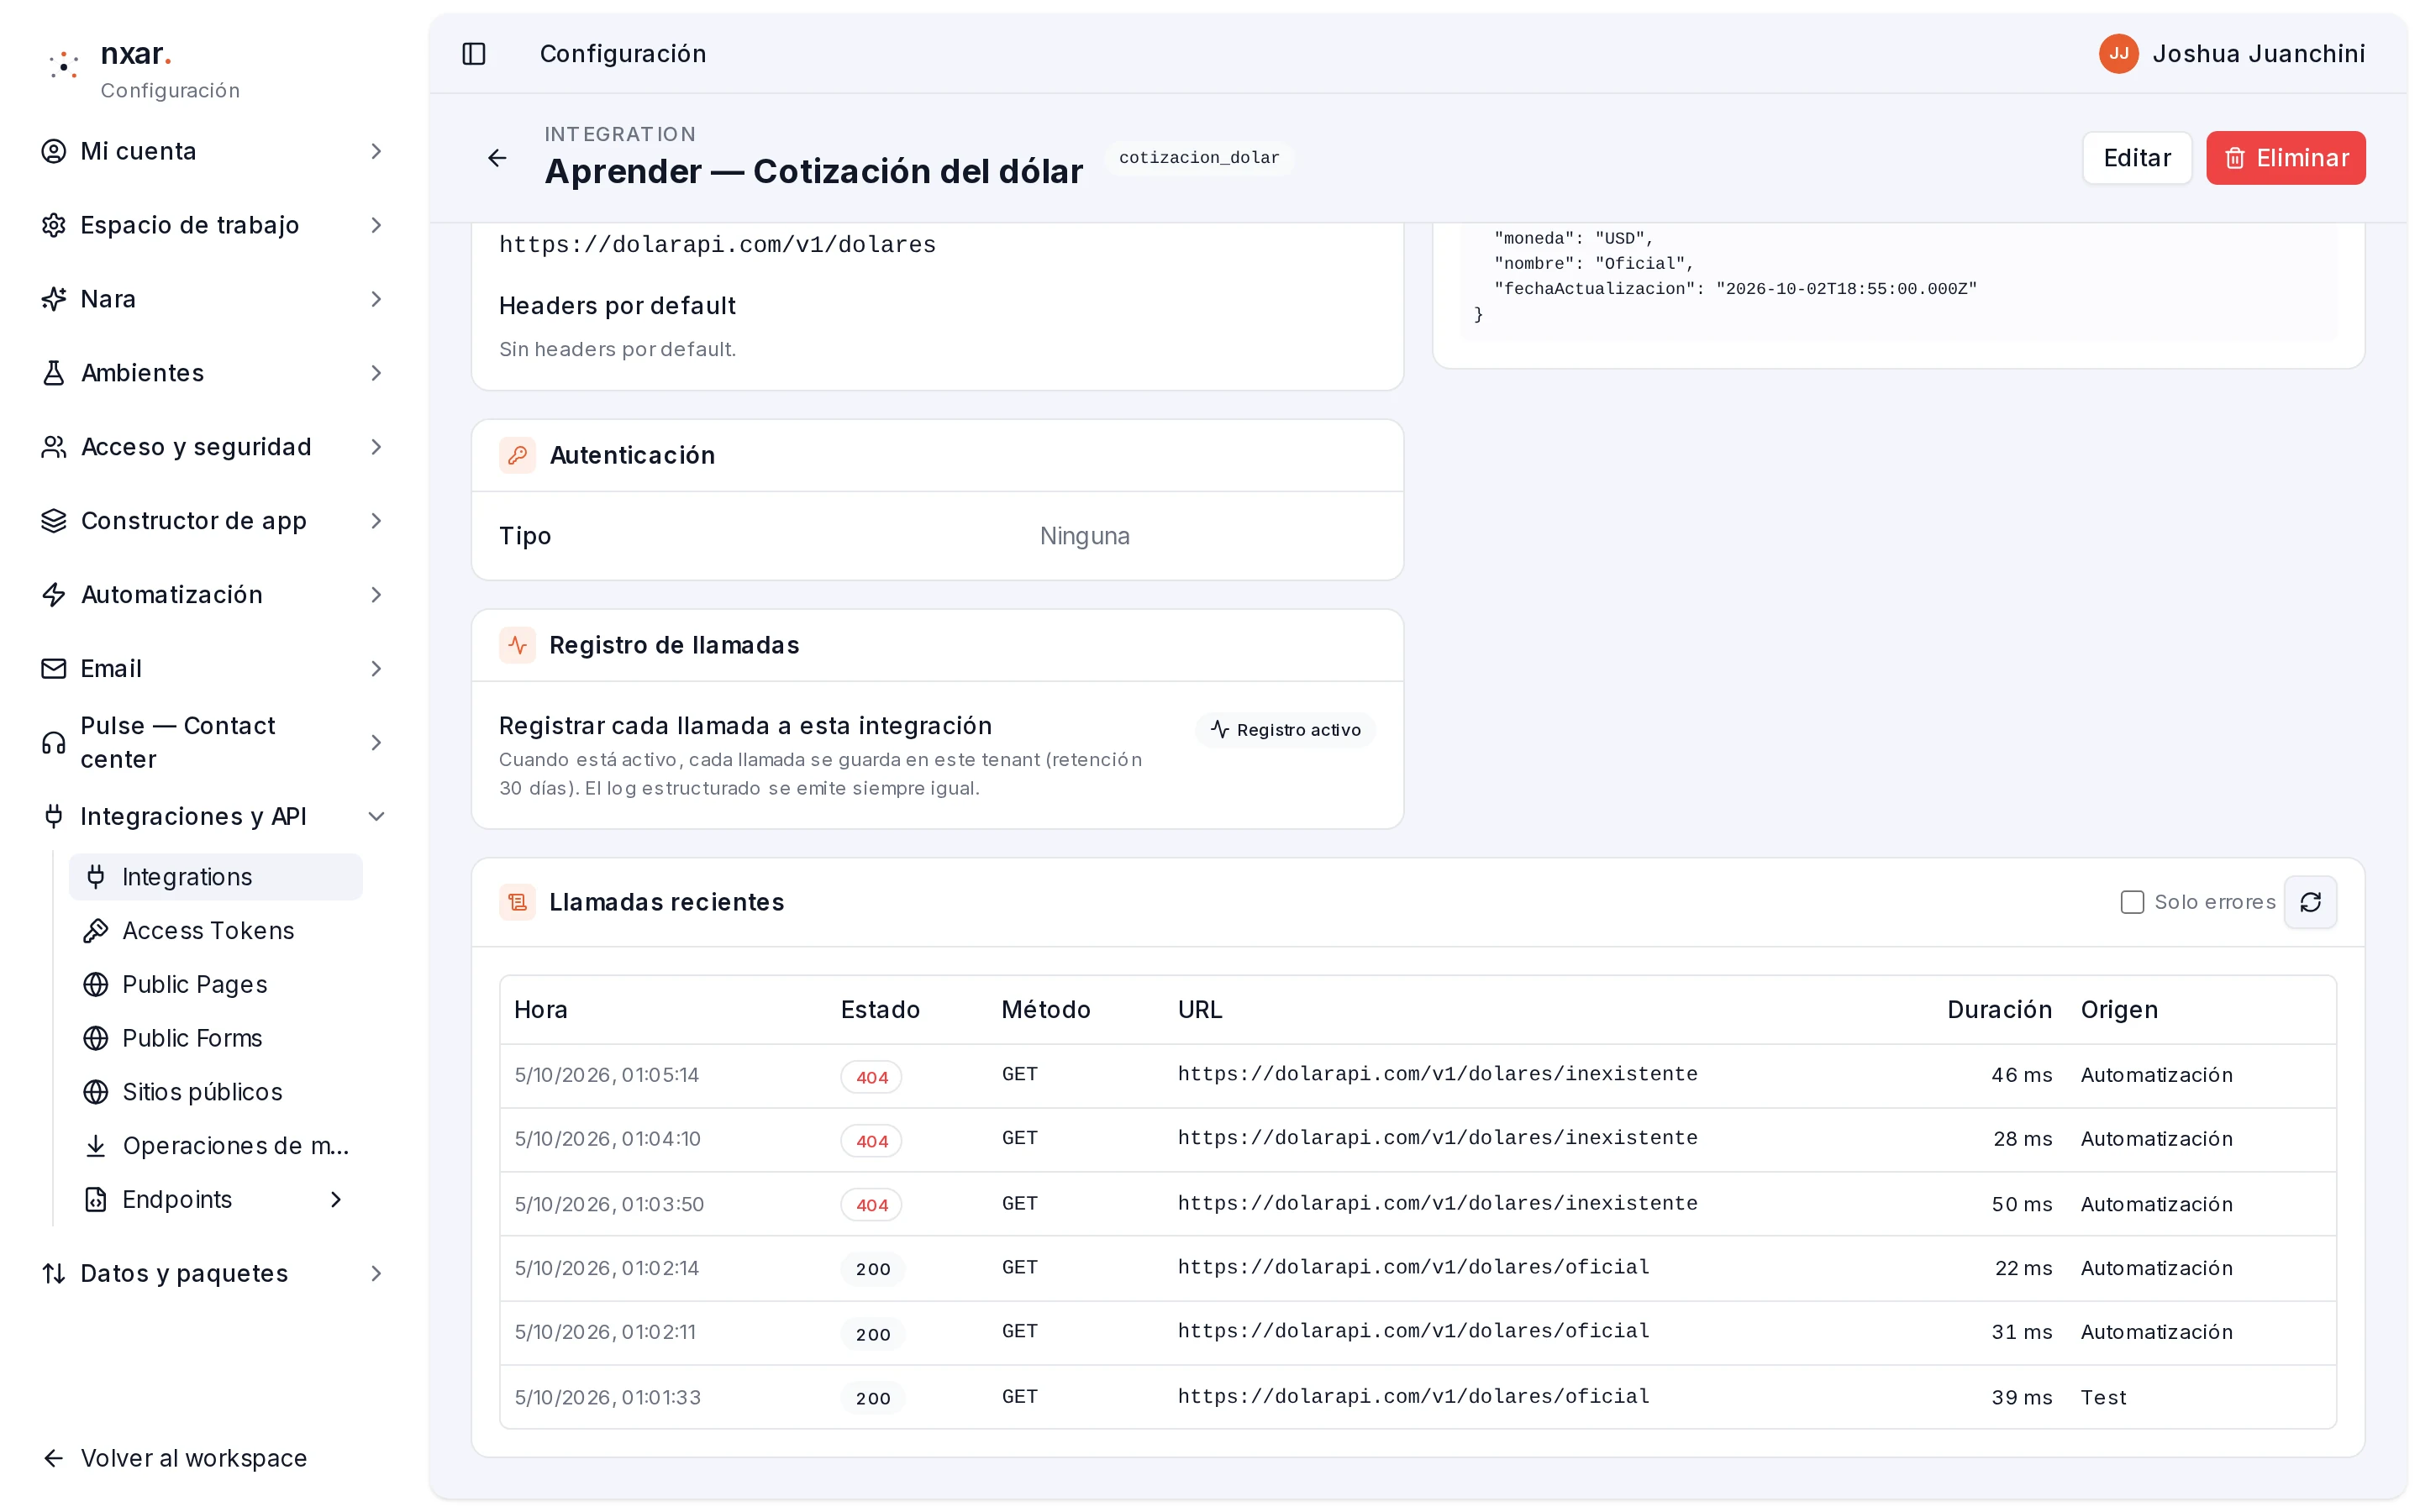
Task: Select the Test origin call at 01:01:33
Action: (x=1418, y=1397)
